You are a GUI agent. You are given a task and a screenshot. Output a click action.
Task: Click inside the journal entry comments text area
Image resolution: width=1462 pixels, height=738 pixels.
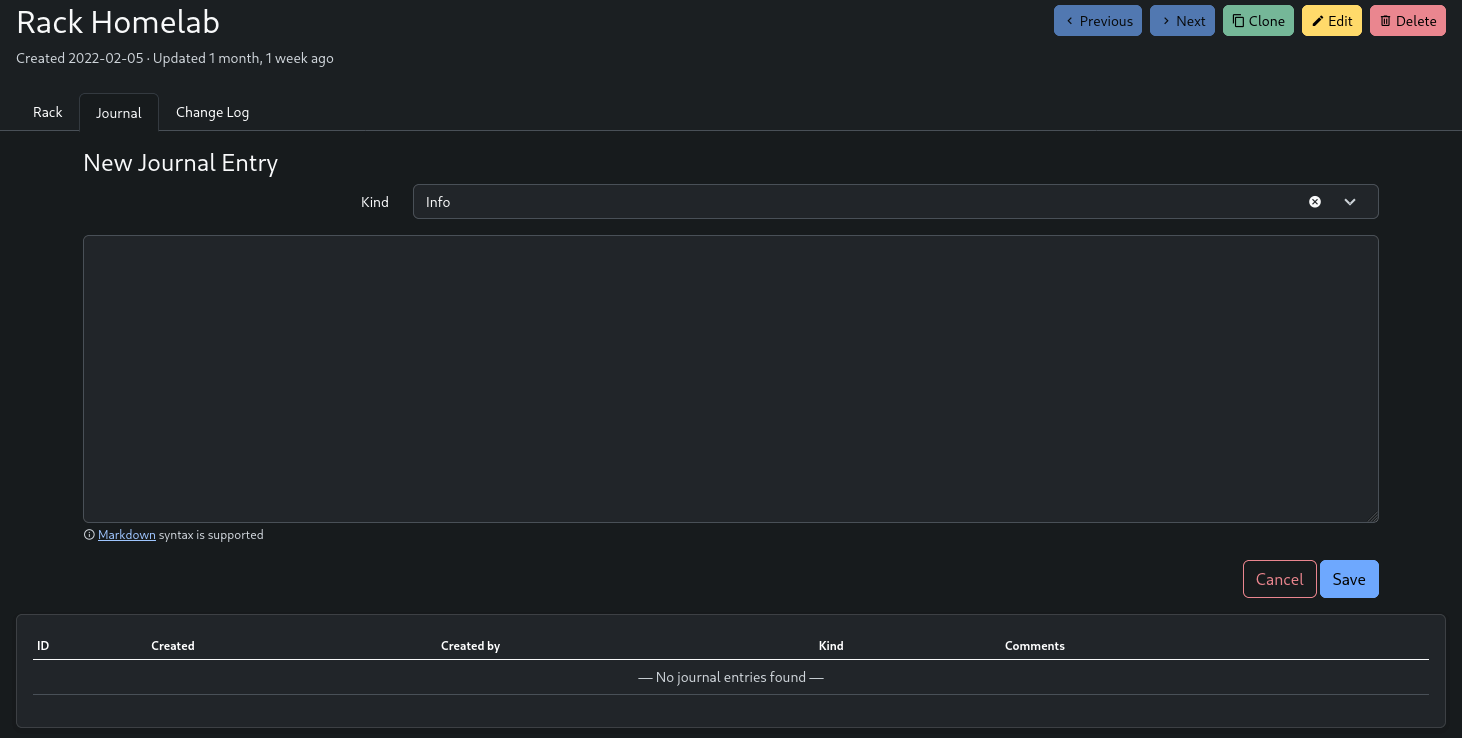point(730,378)
